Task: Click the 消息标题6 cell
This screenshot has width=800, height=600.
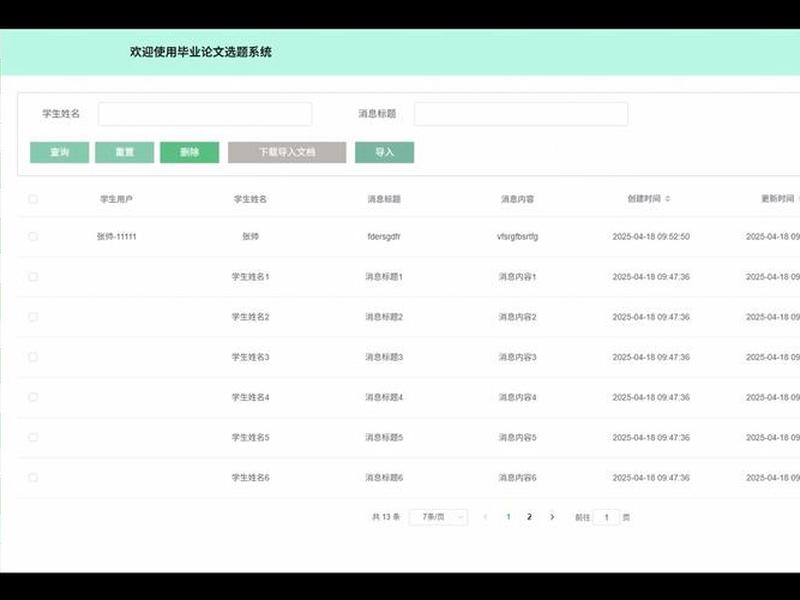Action: coord(384,478)
